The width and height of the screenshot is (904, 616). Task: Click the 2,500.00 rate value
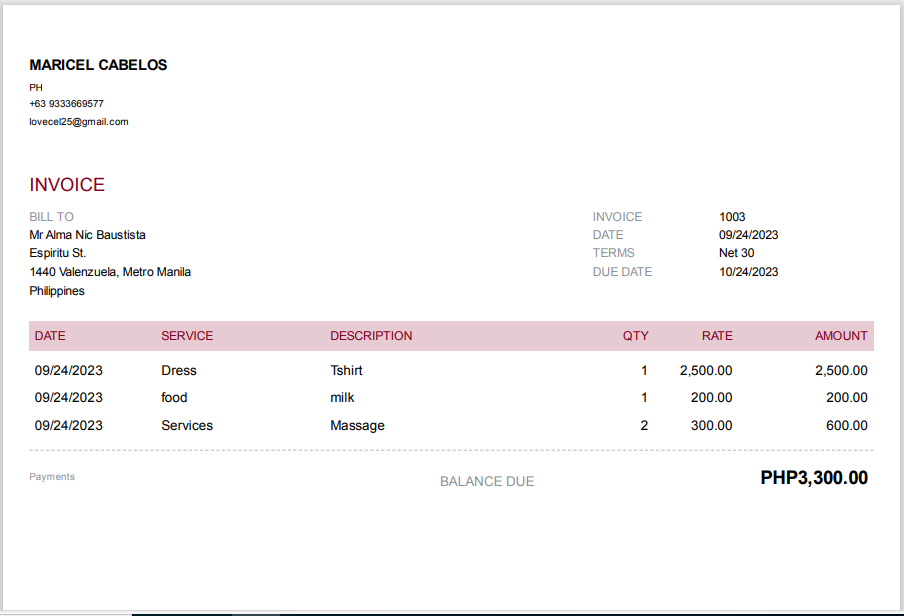pos(706,370)
